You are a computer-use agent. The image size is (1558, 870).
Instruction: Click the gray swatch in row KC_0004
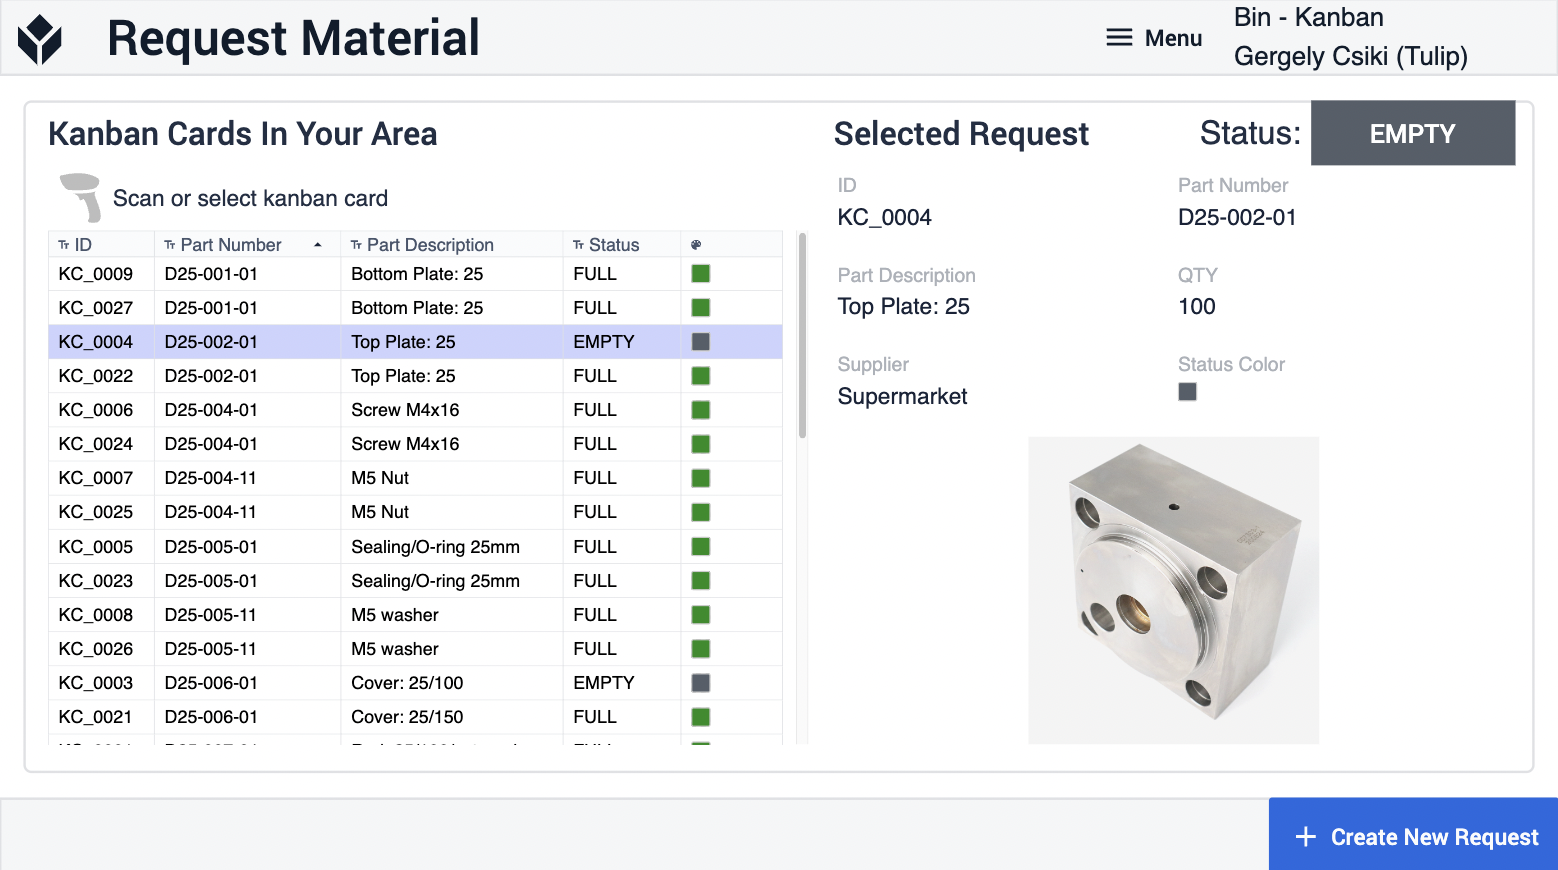point(701,342)
